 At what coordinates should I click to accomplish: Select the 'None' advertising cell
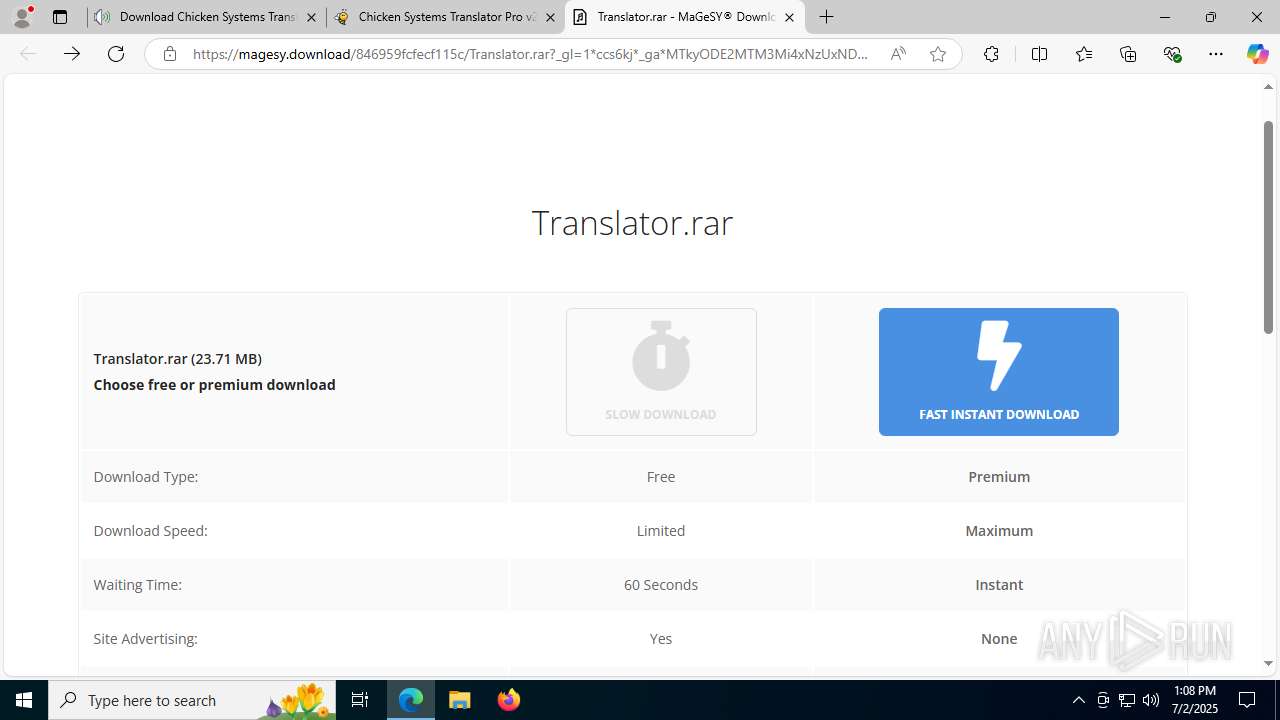click(x=999, y=638)
